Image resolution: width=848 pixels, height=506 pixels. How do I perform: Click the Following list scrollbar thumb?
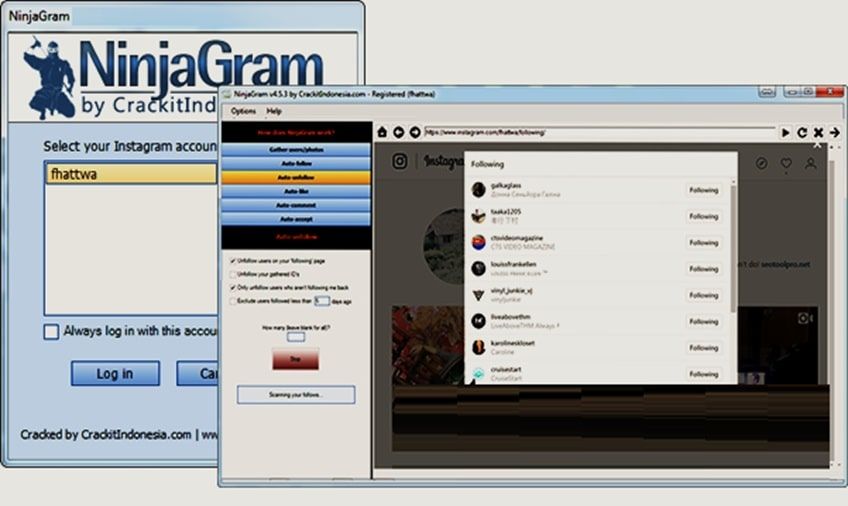coord(733,249)
